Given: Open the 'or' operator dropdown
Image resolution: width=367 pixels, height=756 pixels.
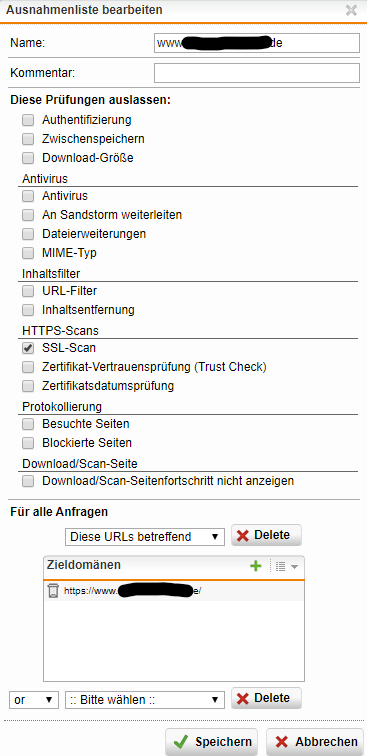Looking at the screenshot, I should pyautogui.click(x=33, y=700).
